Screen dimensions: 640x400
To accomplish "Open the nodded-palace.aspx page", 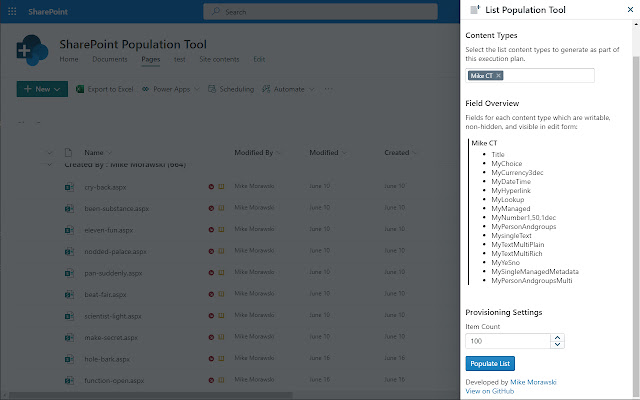I will (x=115, y=252).
